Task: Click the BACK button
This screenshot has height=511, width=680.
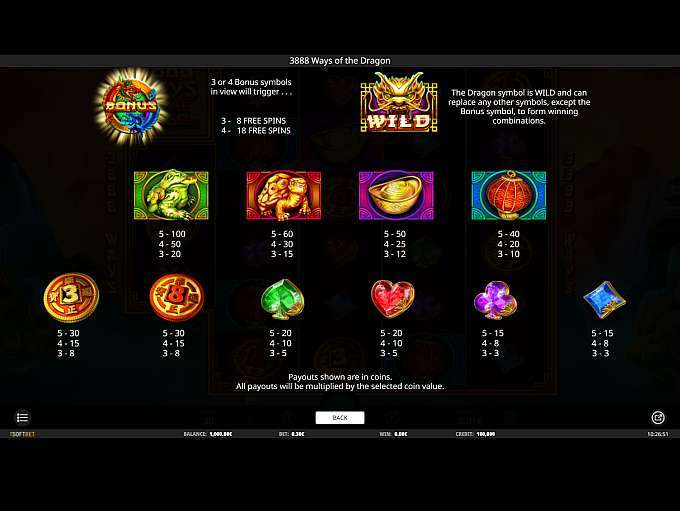Action: [x=340, y=417]
